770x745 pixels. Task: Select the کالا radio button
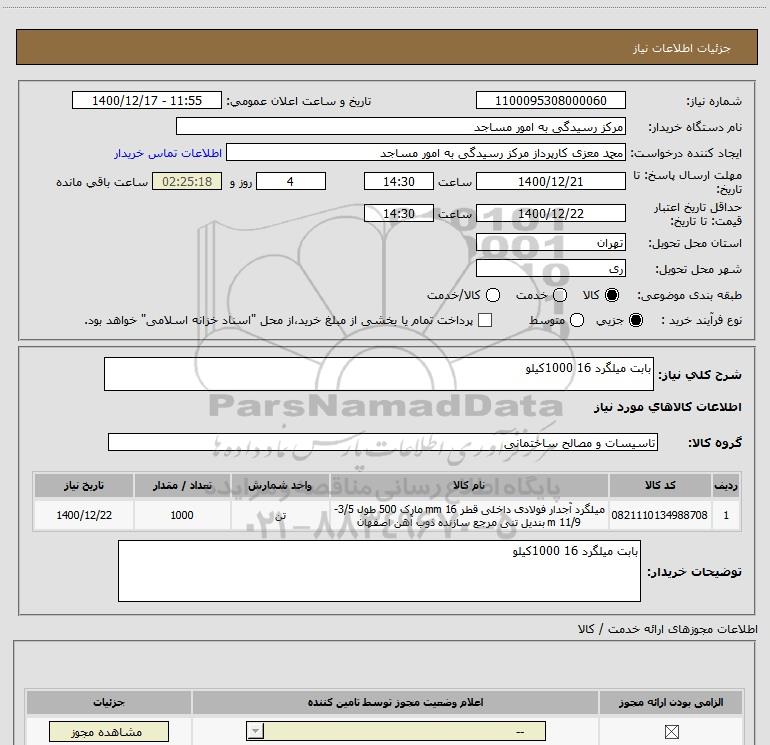tap(612, 295)
